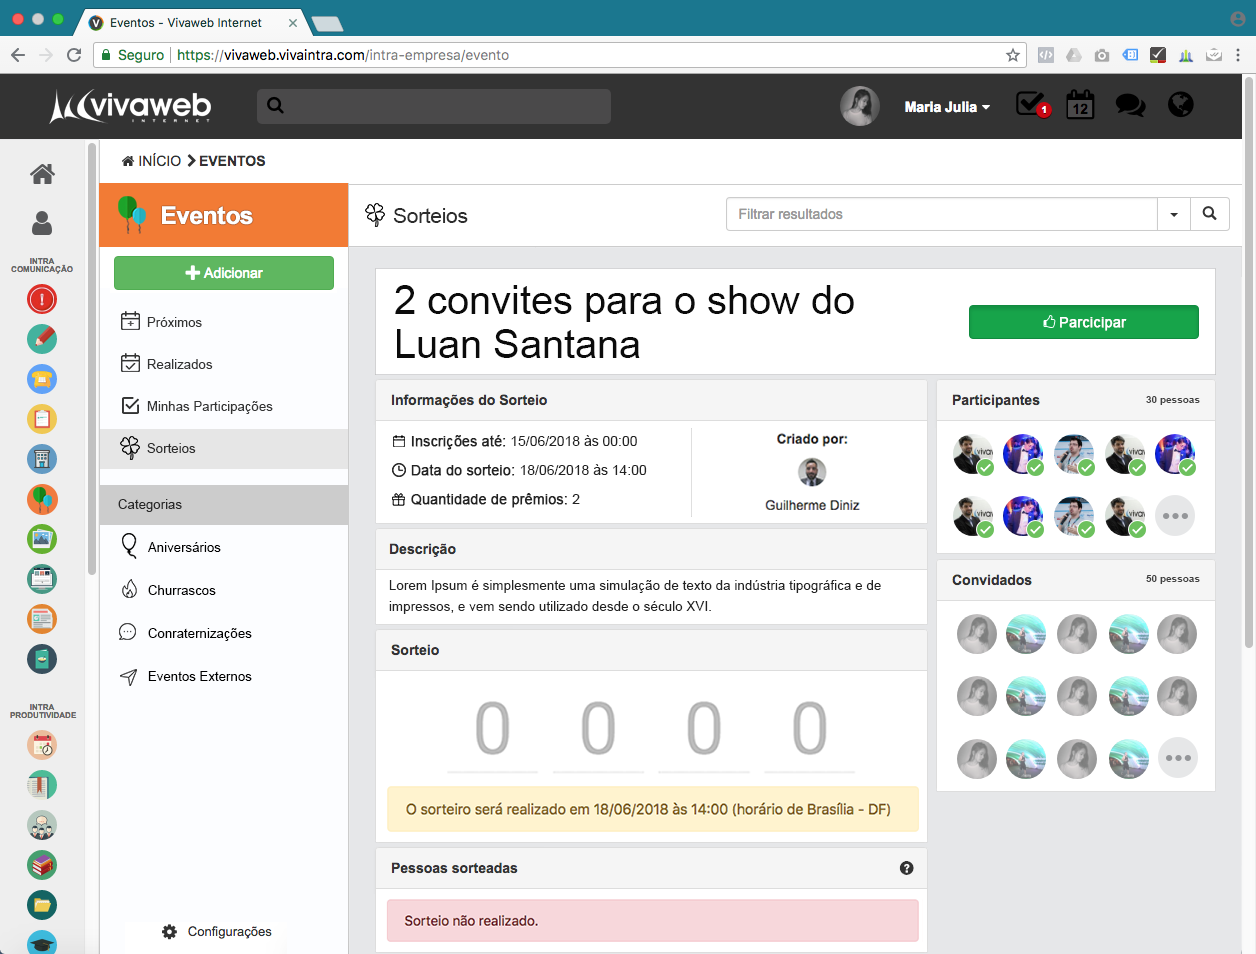
Task: Expand the filter results dropdown arrow
Action: (x=1174, y=214)
